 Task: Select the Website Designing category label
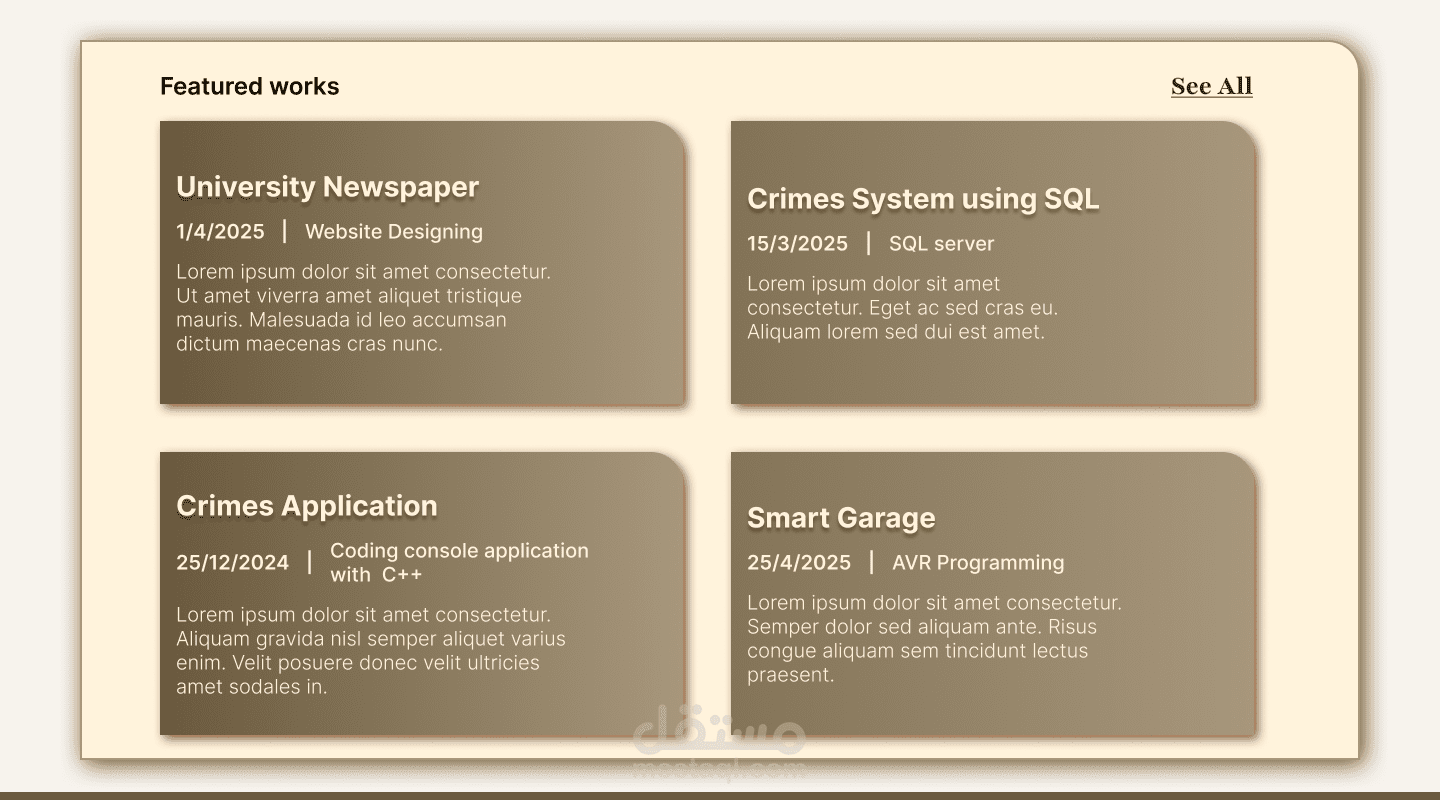coord(394,232)
